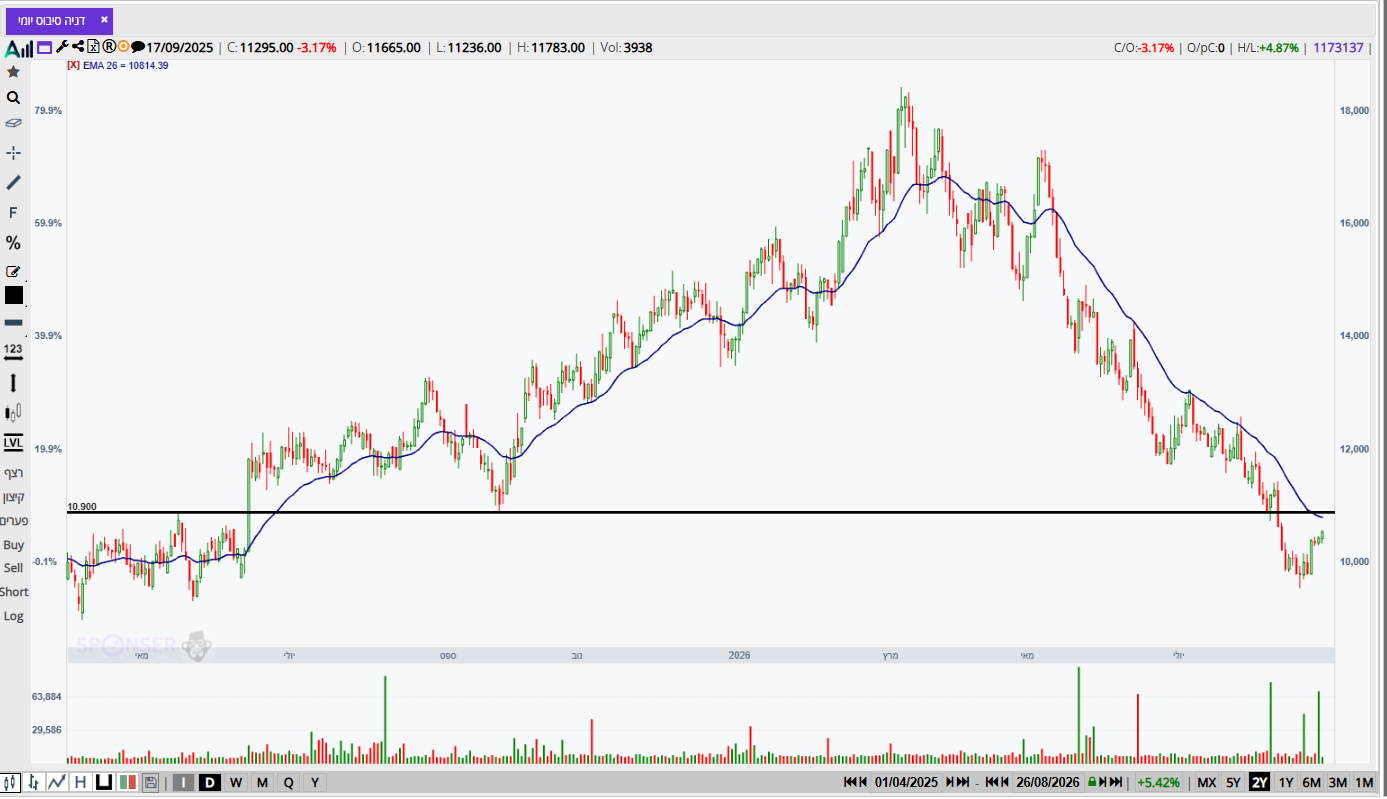Set chart range to 3M

click(x=1338, y=782)
